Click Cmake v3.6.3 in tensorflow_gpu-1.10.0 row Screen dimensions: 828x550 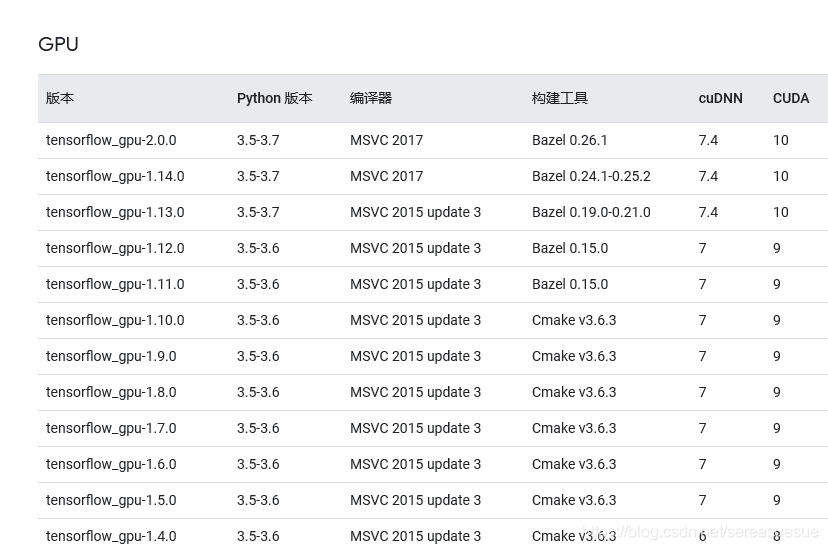(x=574, y=320)
